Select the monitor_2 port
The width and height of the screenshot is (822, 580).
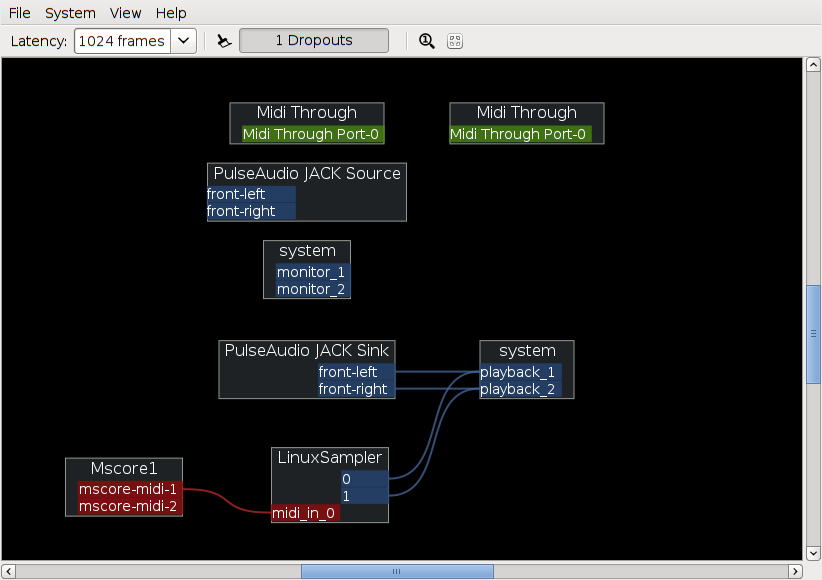[x=313, y=289]
